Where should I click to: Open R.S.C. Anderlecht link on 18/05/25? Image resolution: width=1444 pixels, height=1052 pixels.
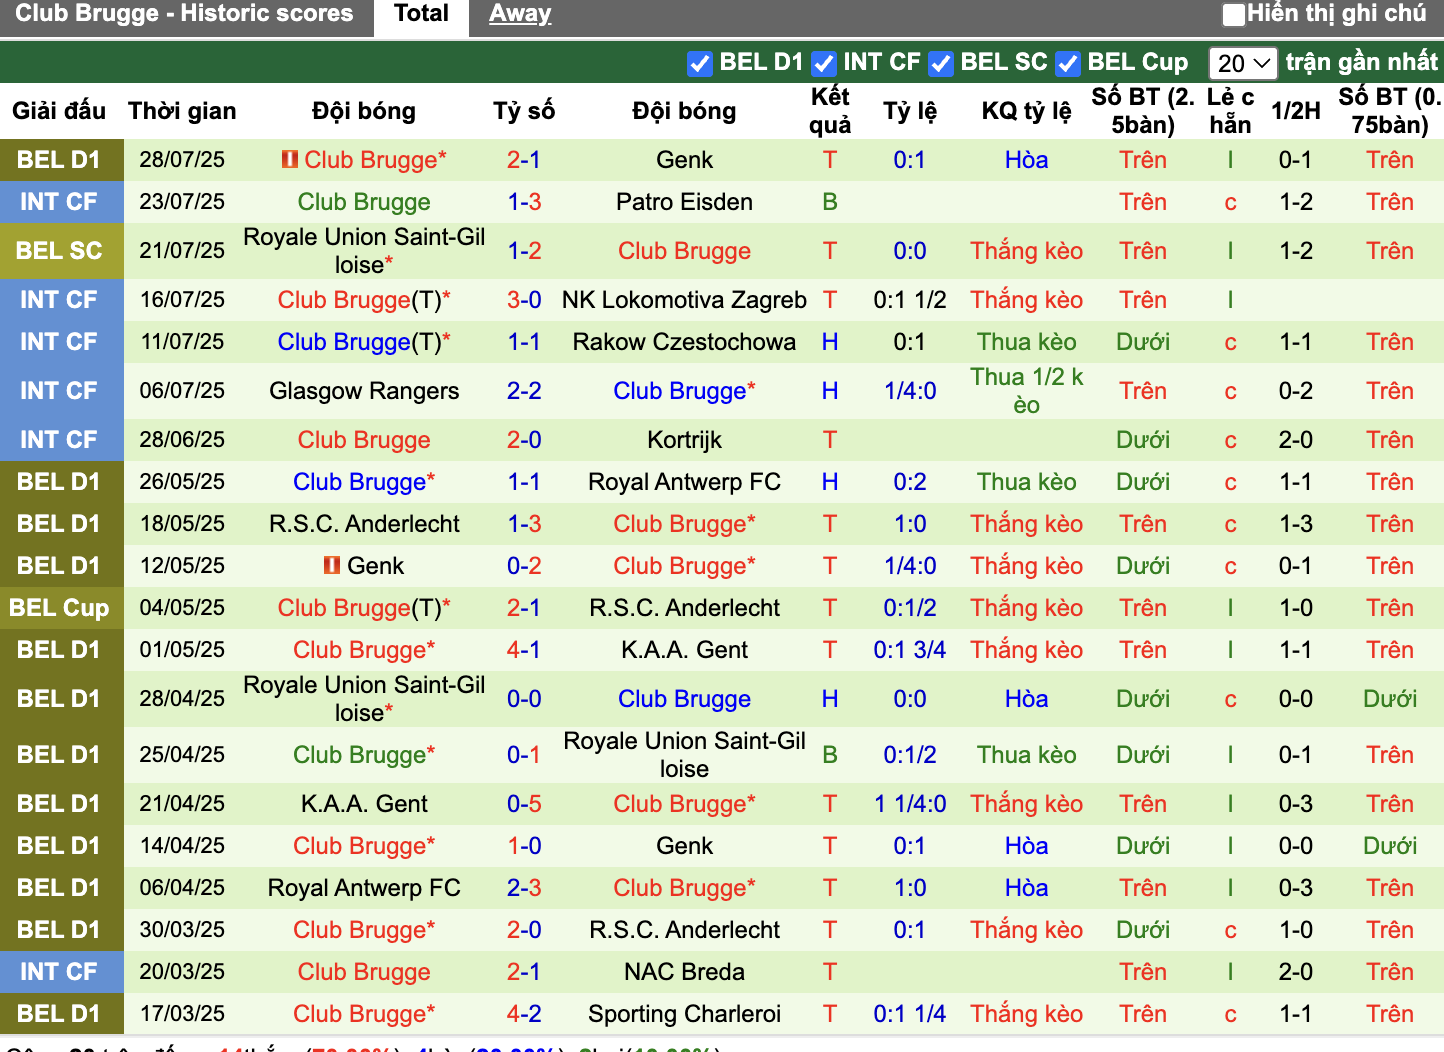click(364, 524)
